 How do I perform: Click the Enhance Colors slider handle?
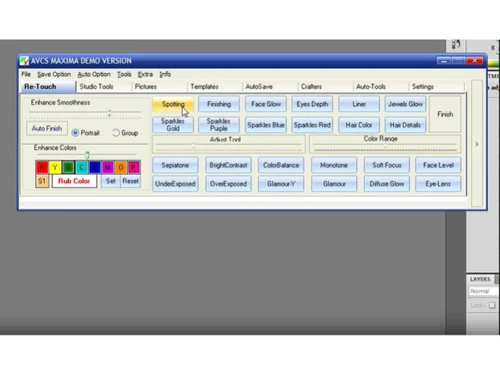click(x=87, y=155)
